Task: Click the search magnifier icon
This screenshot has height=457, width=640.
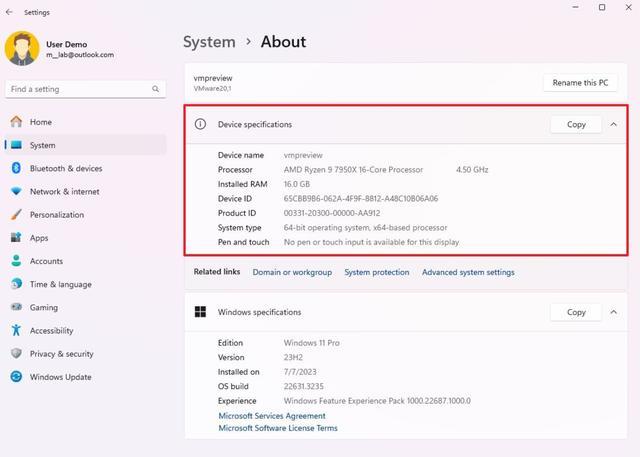Action: (x=156, y=89)
